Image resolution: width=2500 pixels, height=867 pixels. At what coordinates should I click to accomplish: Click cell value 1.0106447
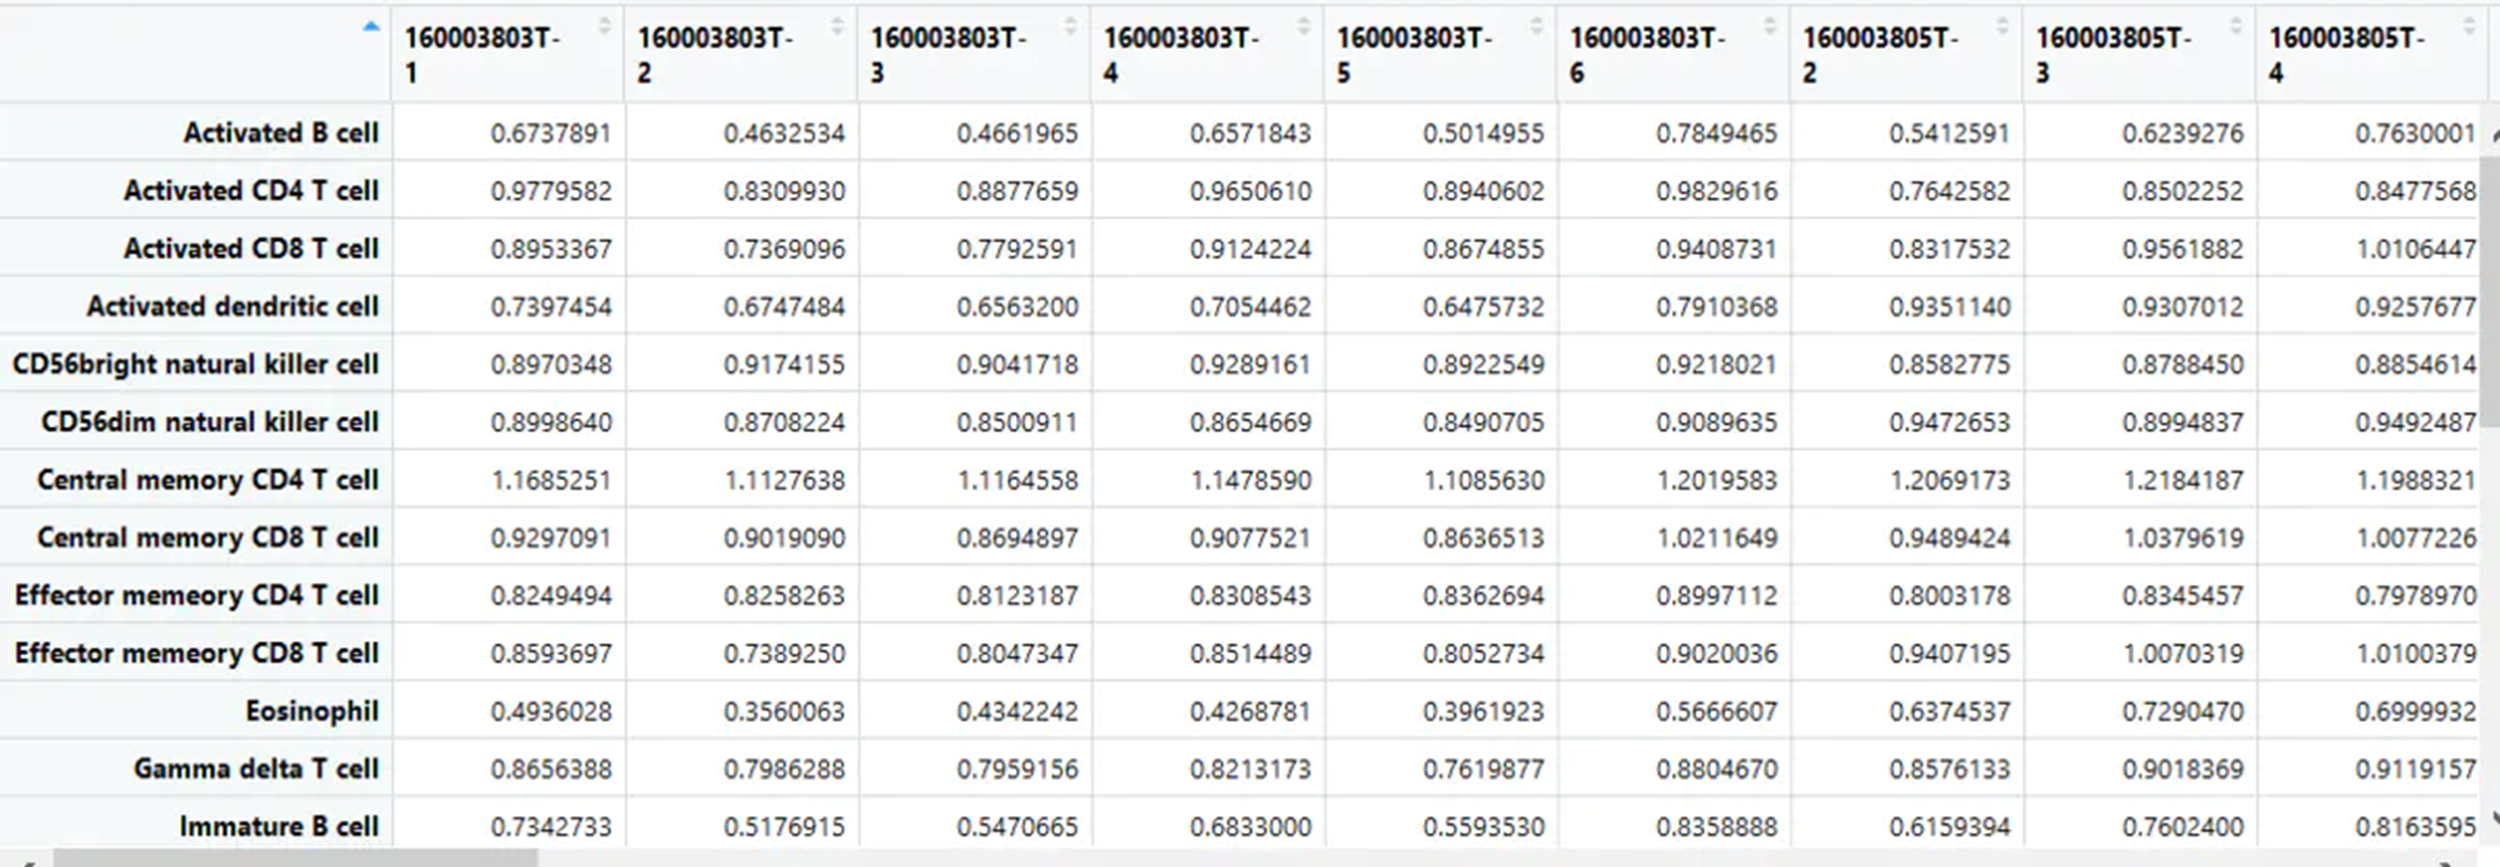[2415, 249]
